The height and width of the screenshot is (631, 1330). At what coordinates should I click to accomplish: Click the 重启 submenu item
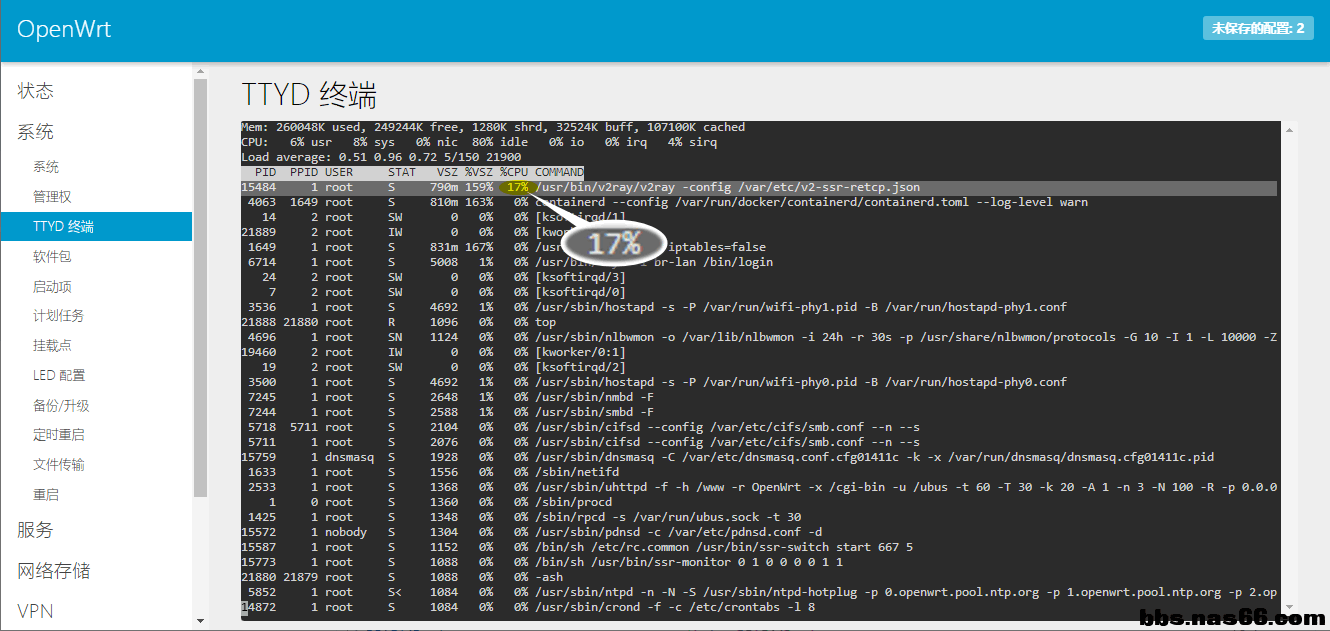click(x=46, y=495)
